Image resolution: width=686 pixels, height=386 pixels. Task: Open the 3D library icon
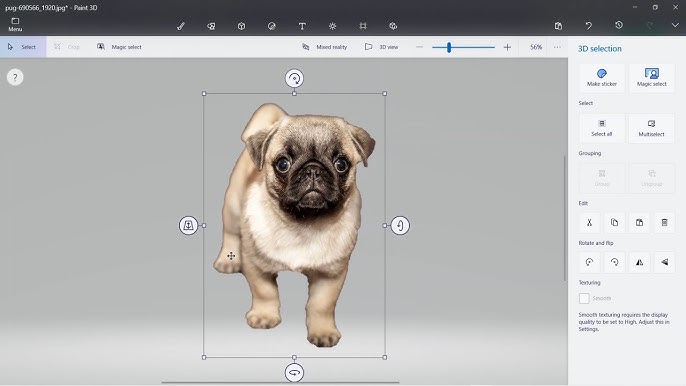coord(393,26)
